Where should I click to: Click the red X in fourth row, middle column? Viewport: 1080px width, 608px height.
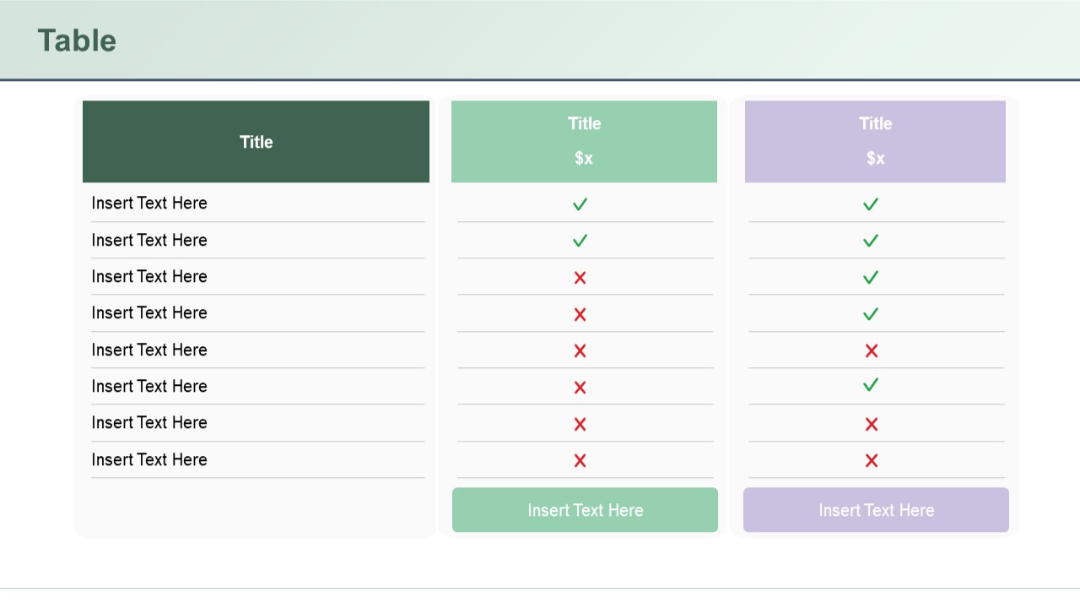click(580, 314)
